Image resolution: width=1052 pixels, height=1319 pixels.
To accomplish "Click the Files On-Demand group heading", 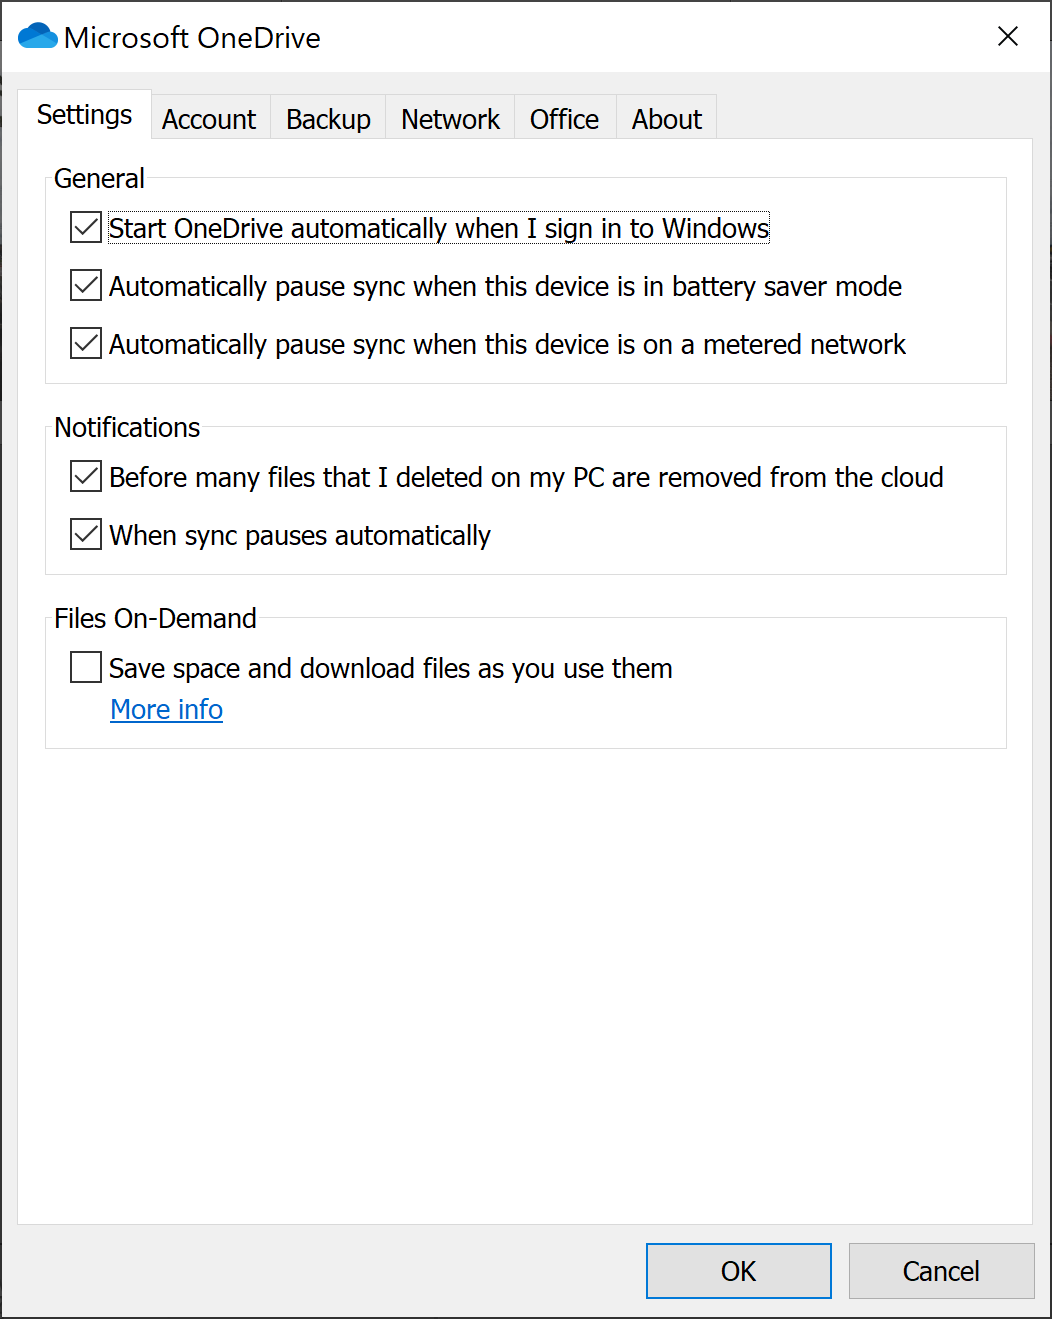I will pos(155,618).
